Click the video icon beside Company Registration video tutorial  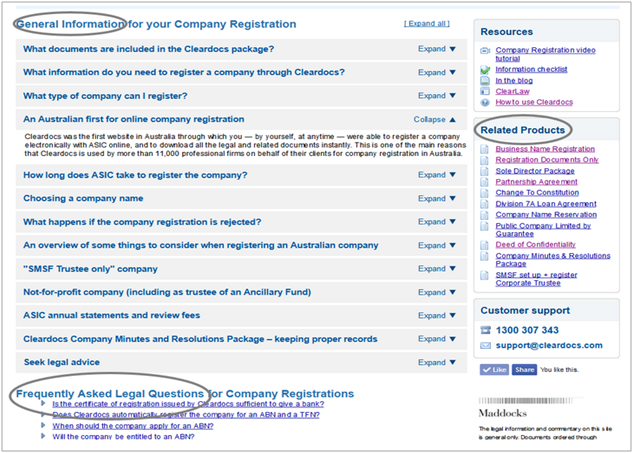click(x=485, y=51)
